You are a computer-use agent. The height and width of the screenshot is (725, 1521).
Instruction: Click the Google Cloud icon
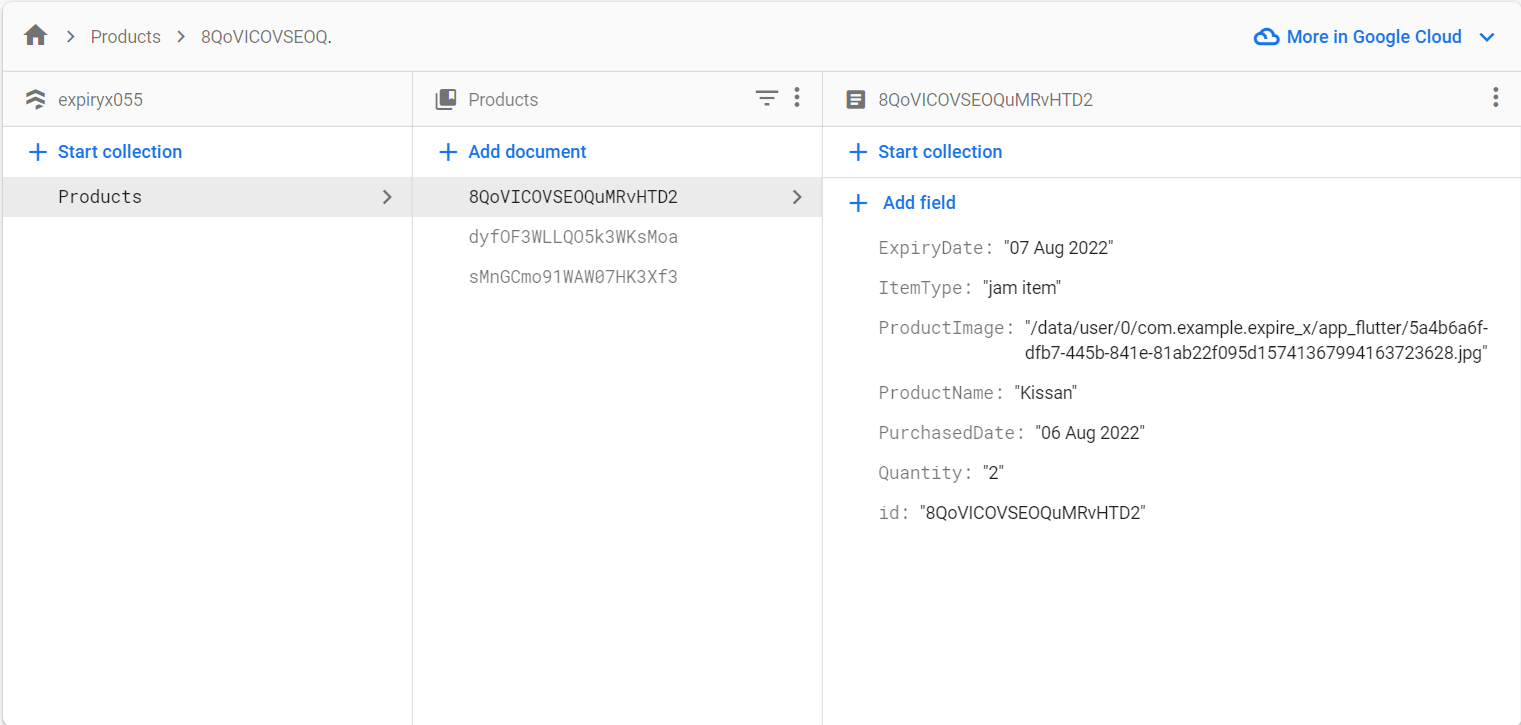point(1266,37)
